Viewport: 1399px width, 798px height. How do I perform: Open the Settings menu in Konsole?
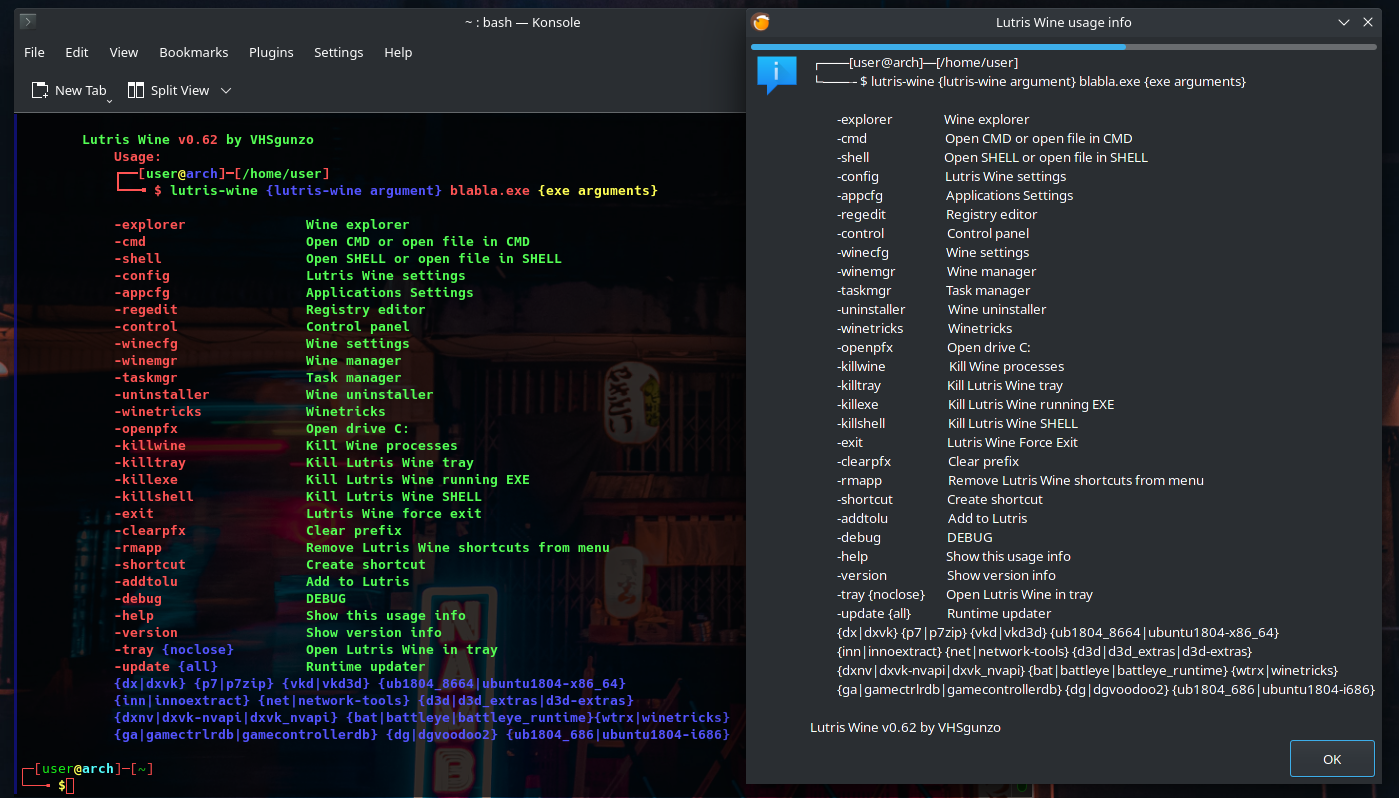(339, 52)
